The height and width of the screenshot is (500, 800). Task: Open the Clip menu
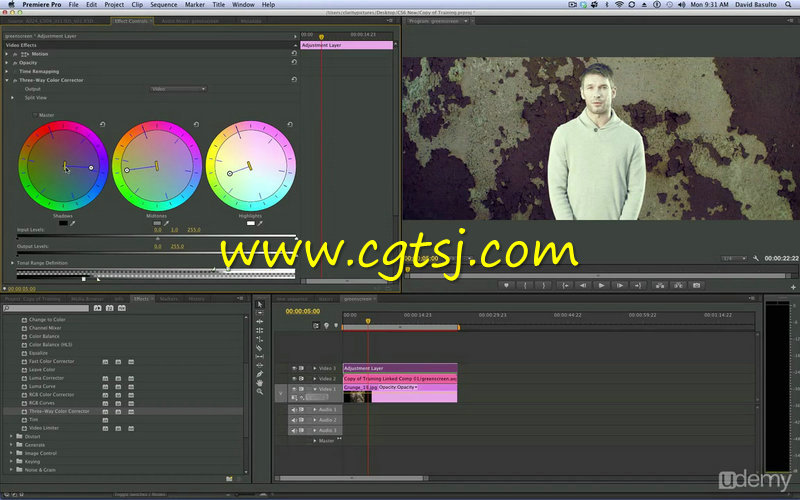(x=137, y=4)
